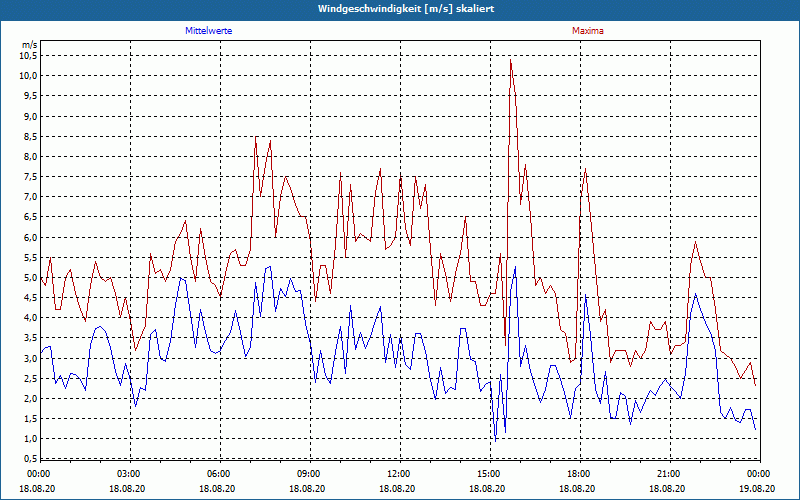Select the 10,0 y-axis value
Viewport: 800px width, 500px height.
29,76
